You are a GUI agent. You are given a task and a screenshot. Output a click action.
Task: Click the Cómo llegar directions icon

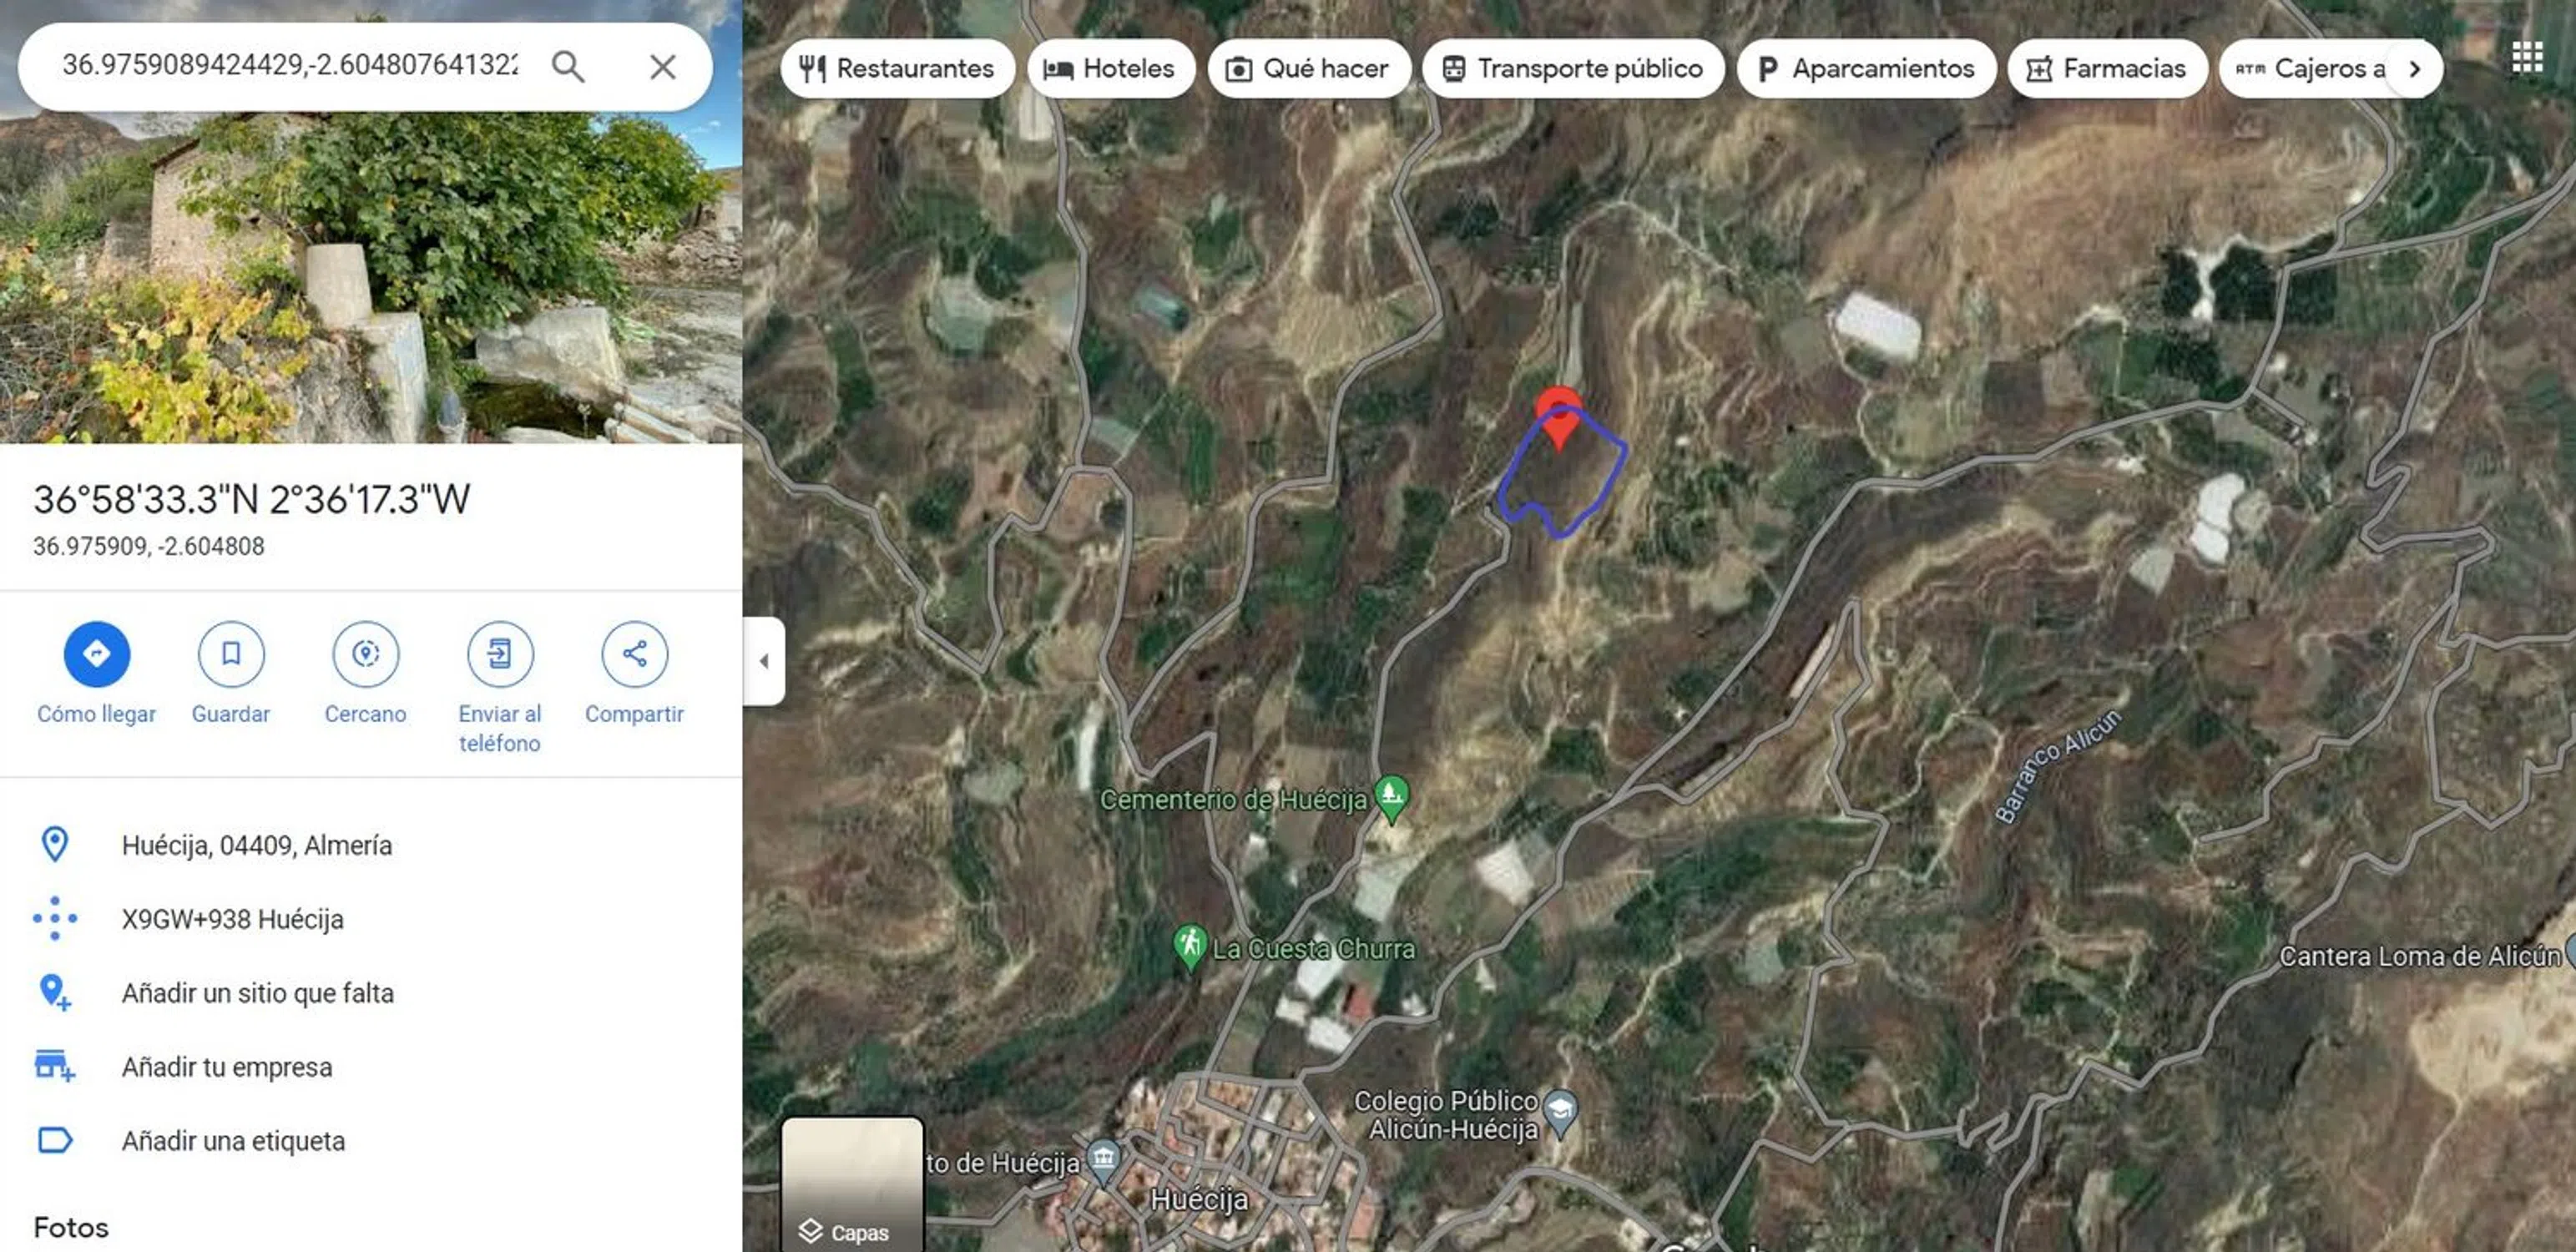(97, 654)
